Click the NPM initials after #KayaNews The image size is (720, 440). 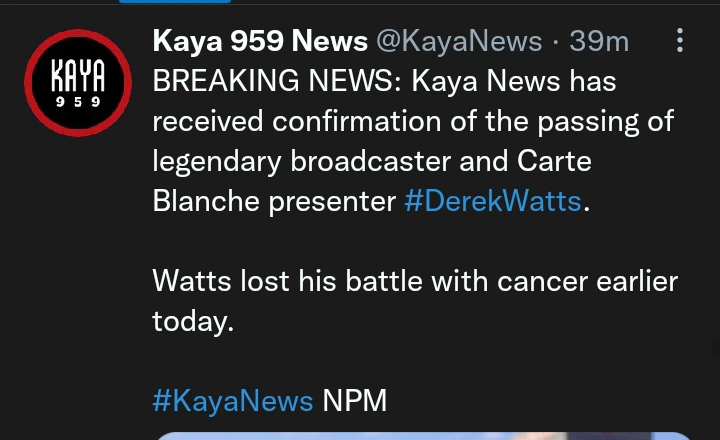tap(354, 401)
